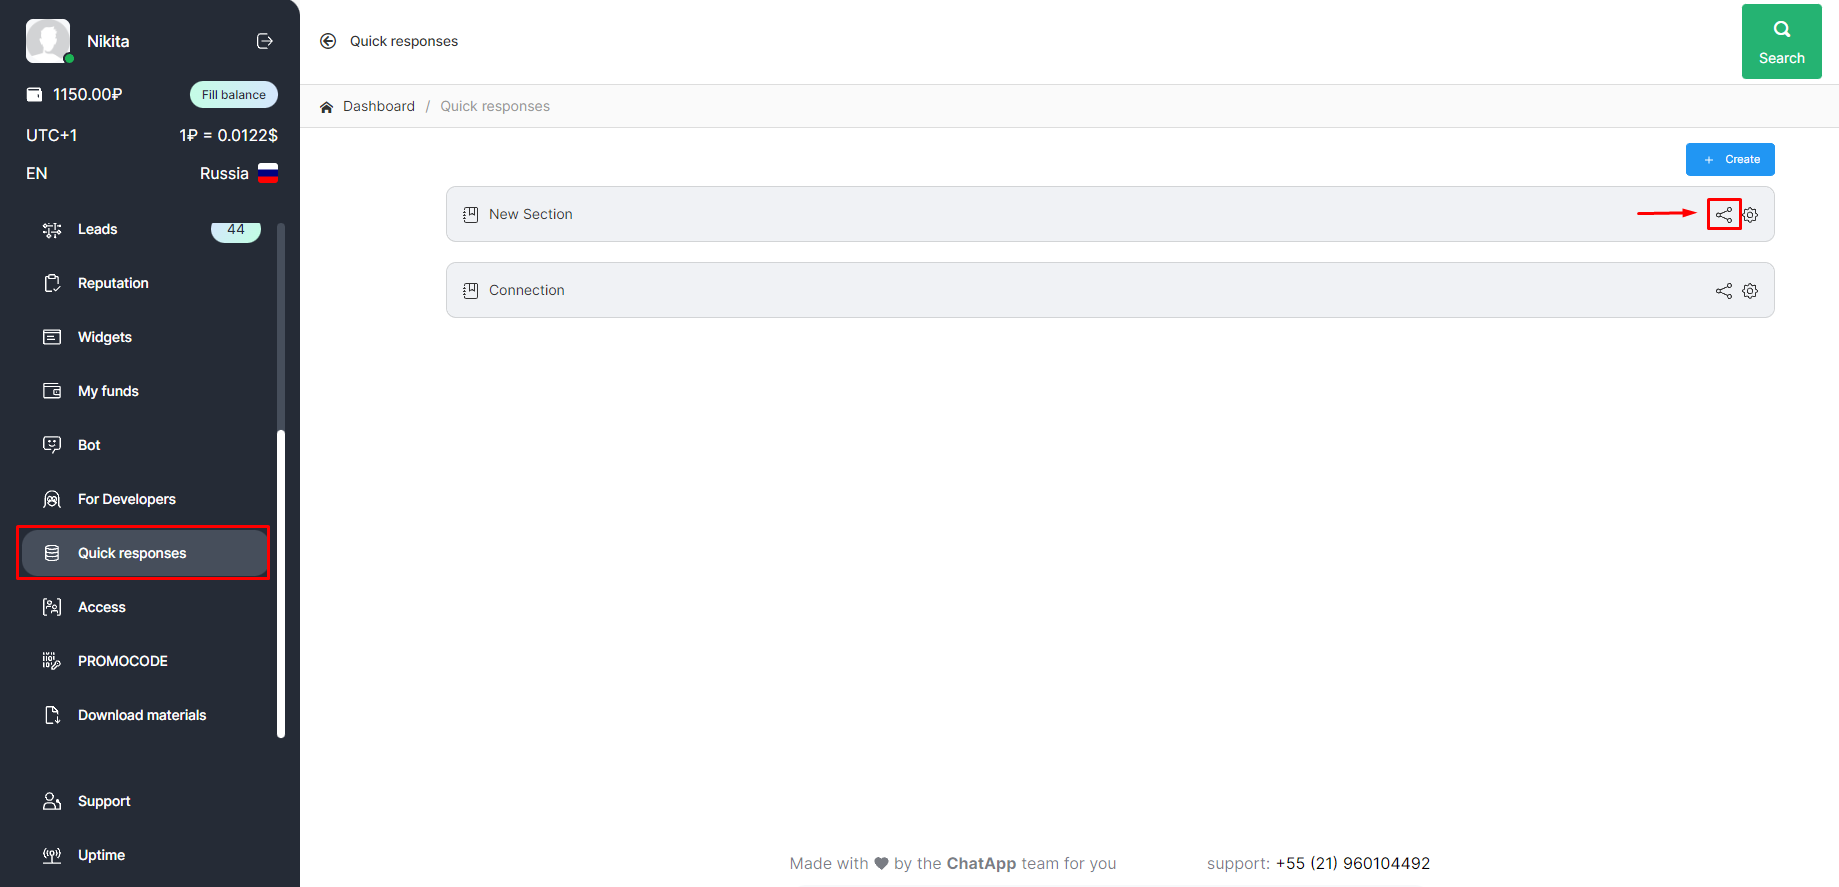The height and width of the screenshot is (887, 1839).
Task: Click Nikita's profile avatar
Action: (x=48, y=41)
